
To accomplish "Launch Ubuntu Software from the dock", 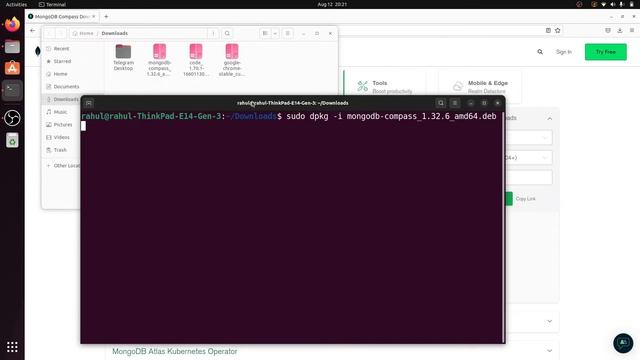I will pos(12,68).
